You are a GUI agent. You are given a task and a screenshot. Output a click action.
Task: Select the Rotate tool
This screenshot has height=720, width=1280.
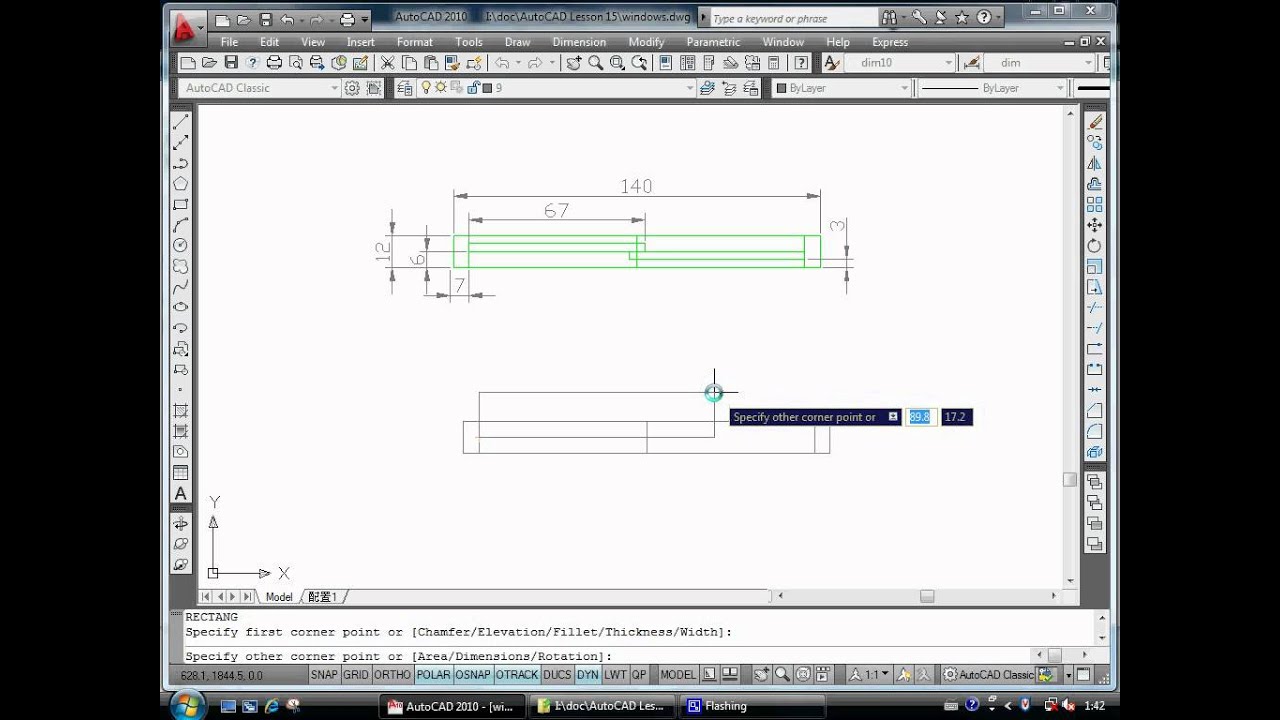click(1095, 246)
